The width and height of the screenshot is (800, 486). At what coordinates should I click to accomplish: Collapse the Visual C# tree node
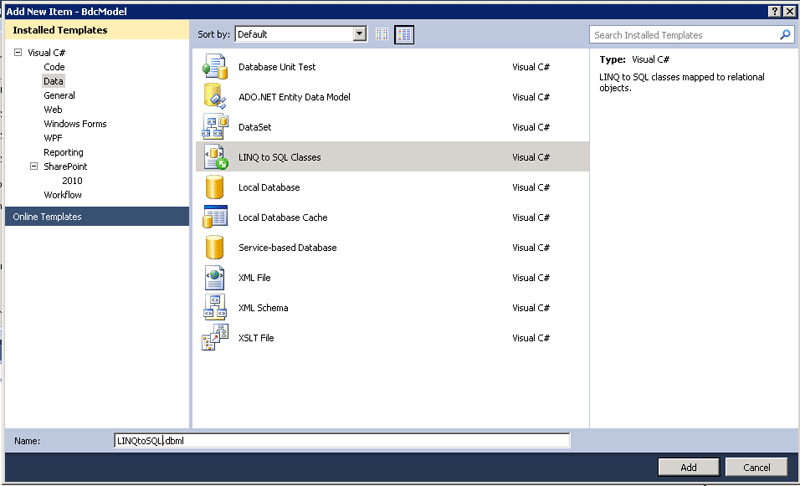(x=18, y=52)
